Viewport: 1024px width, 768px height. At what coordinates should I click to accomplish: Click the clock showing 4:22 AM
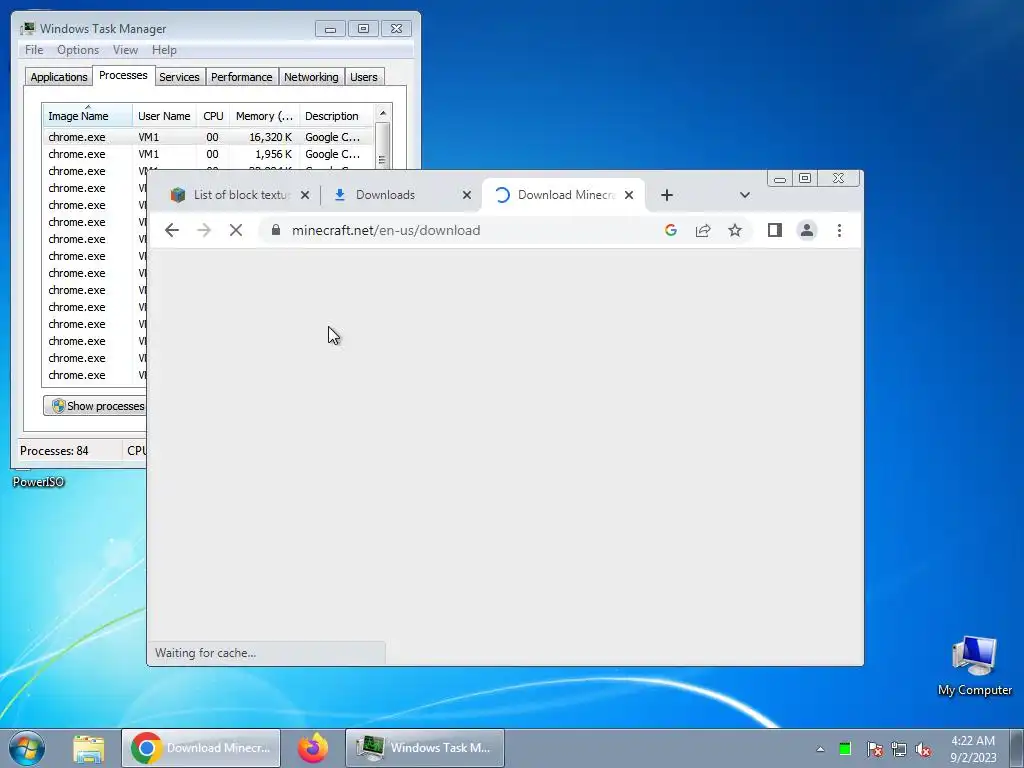coord(973,749)
